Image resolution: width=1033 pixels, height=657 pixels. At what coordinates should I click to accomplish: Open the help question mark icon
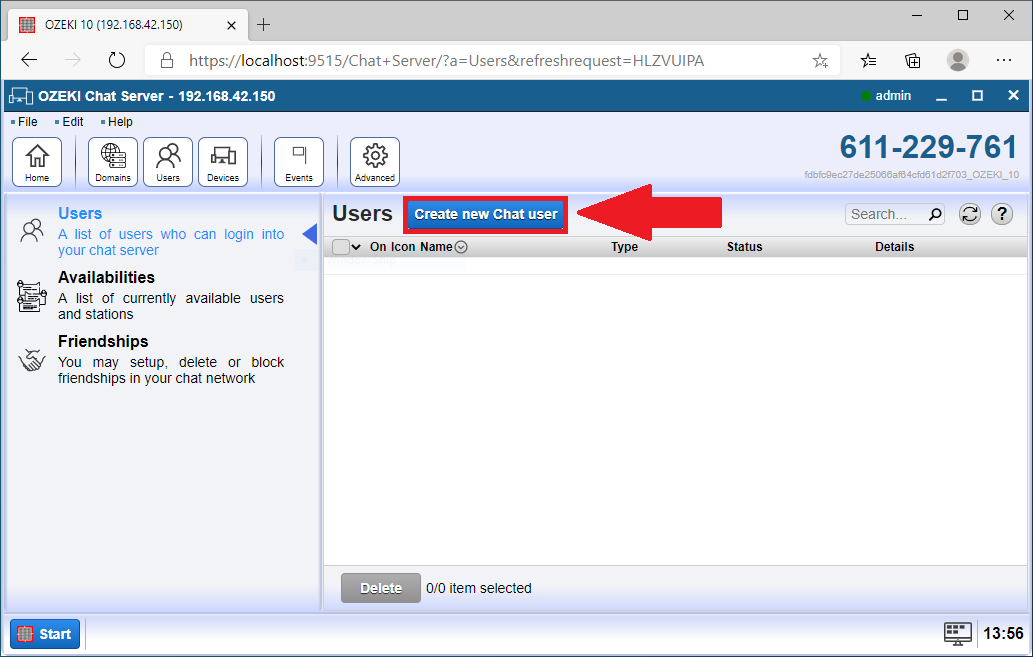click(x=1001, y=213)
